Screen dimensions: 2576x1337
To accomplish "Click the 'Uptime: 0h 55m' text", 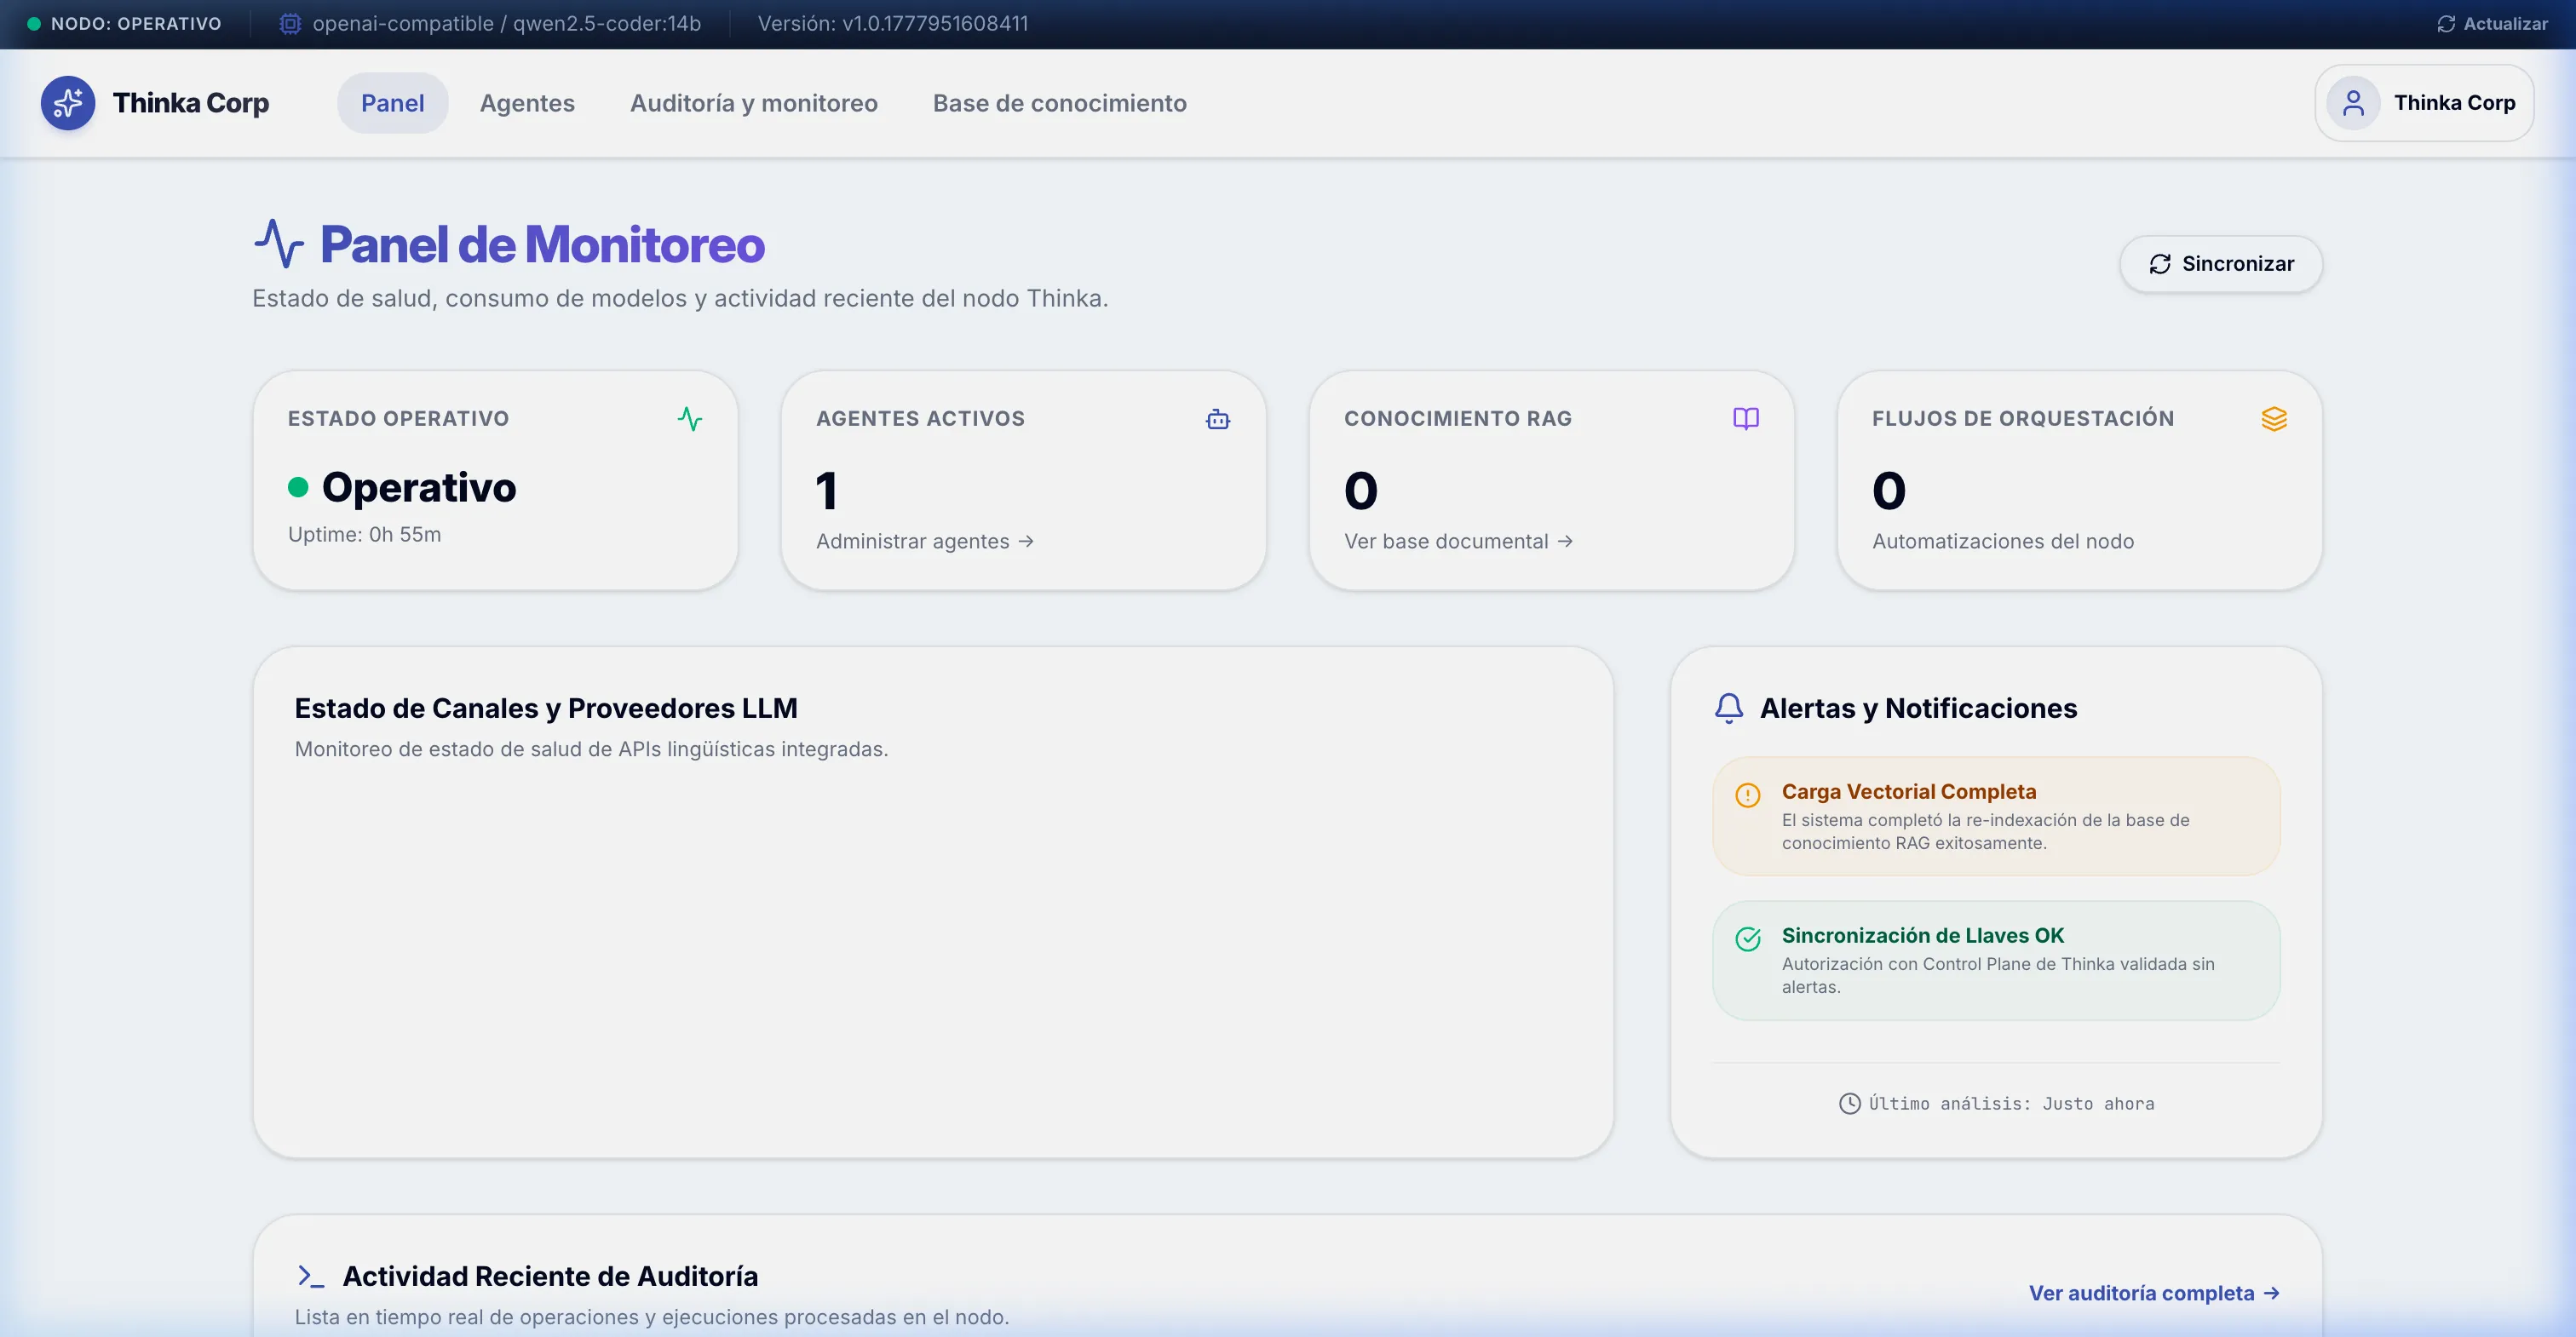I will (x=364, y=534).
